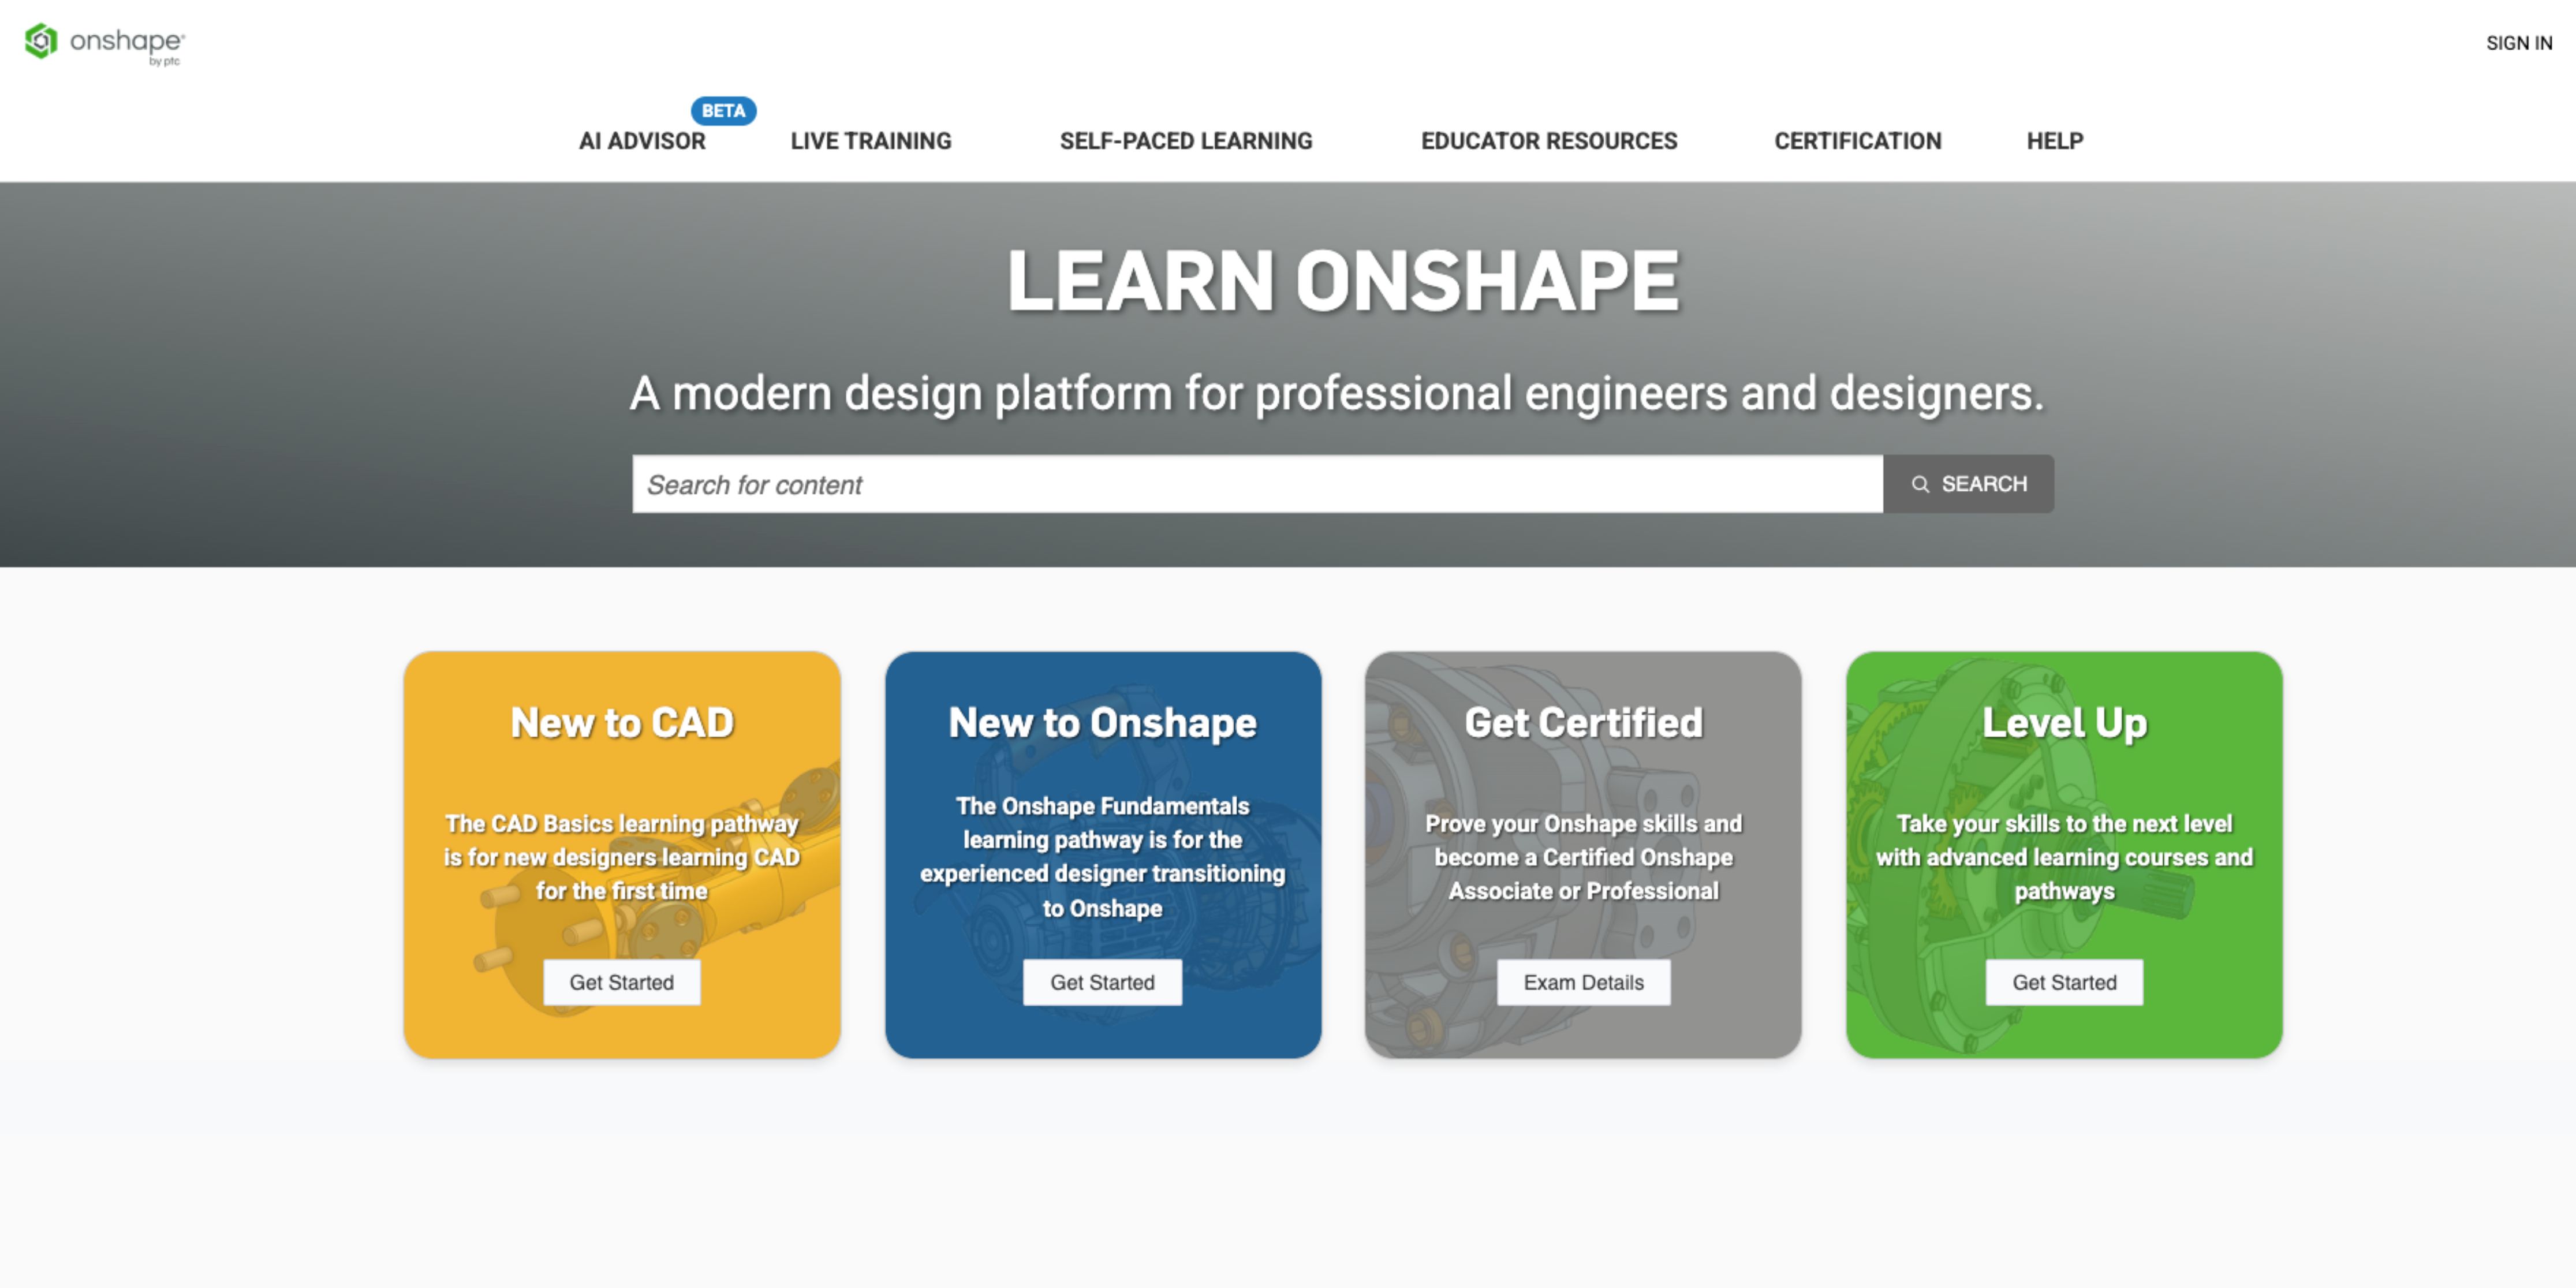
Task: Open the Help menu
Action: point(2055,141)
